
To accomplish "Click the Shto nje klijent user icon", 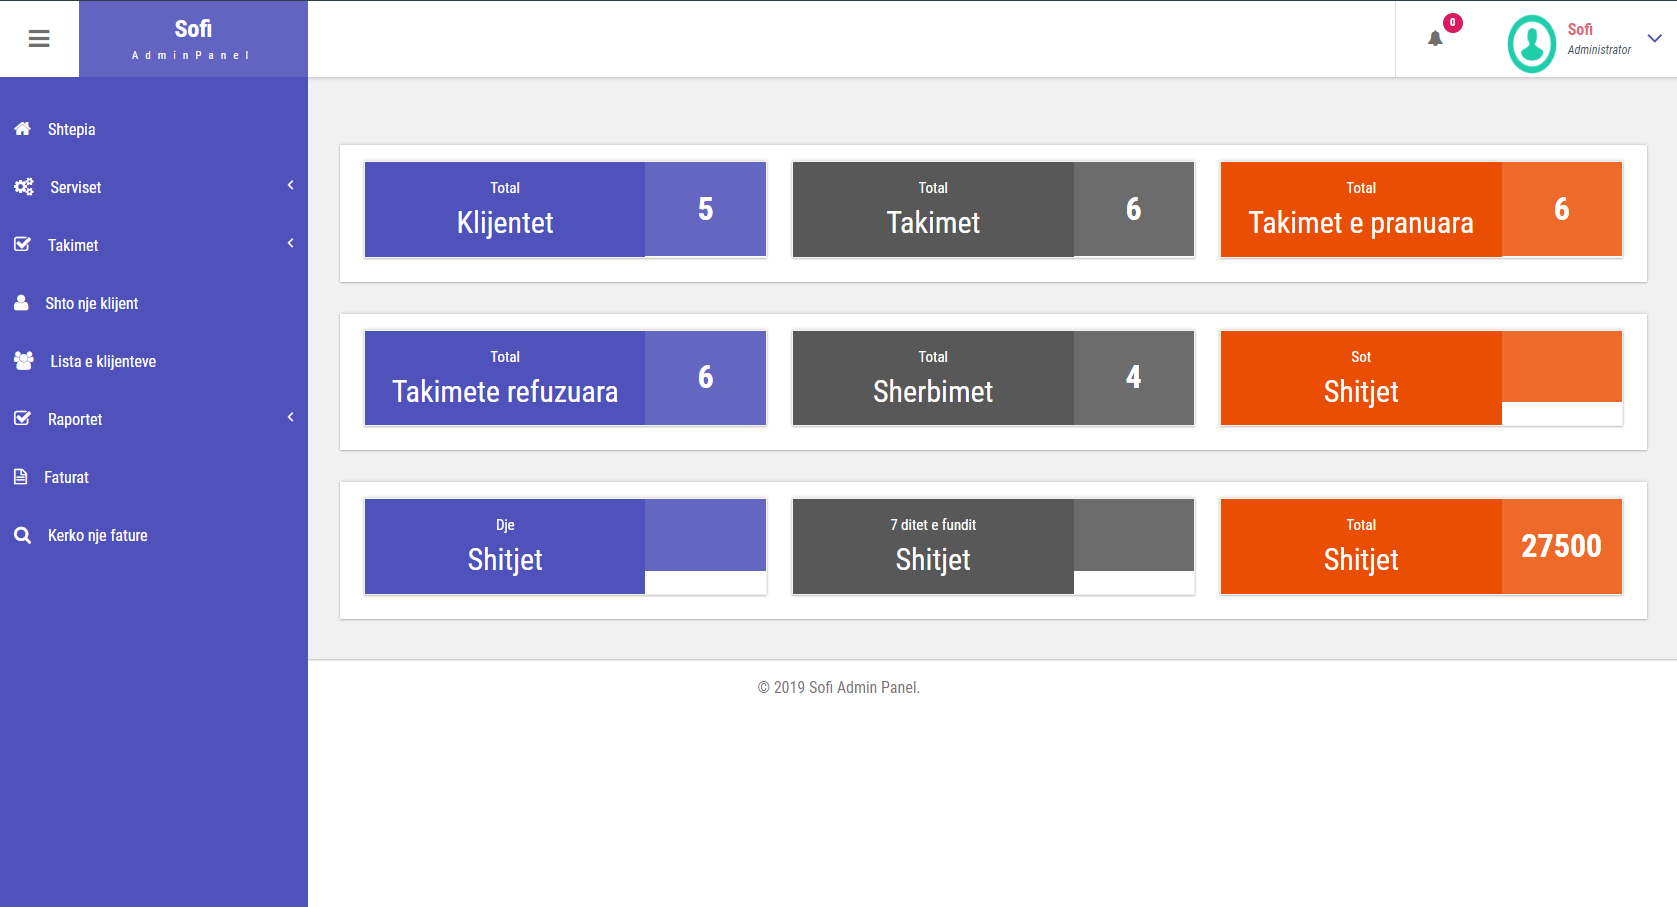I will [x=21, y=303].
